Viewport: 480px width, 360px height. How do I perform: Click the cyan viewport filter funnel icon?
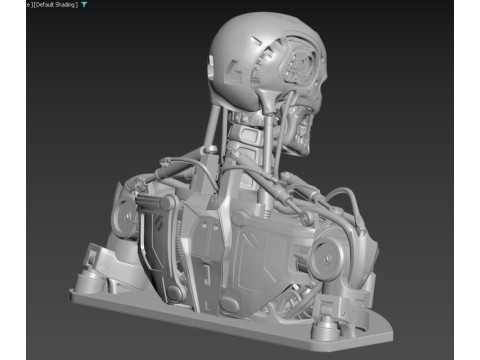[84, 5]
